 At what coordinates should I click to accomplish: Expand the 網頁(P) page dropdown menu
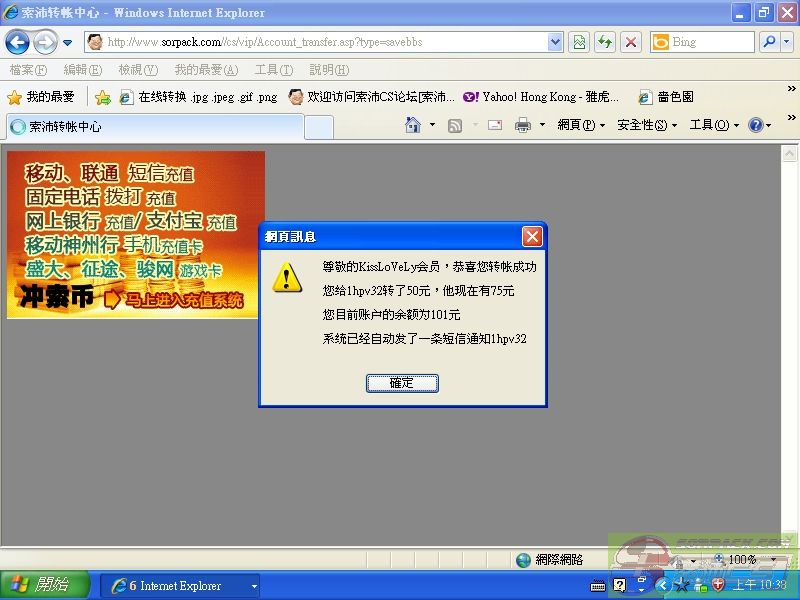point(581,125)
